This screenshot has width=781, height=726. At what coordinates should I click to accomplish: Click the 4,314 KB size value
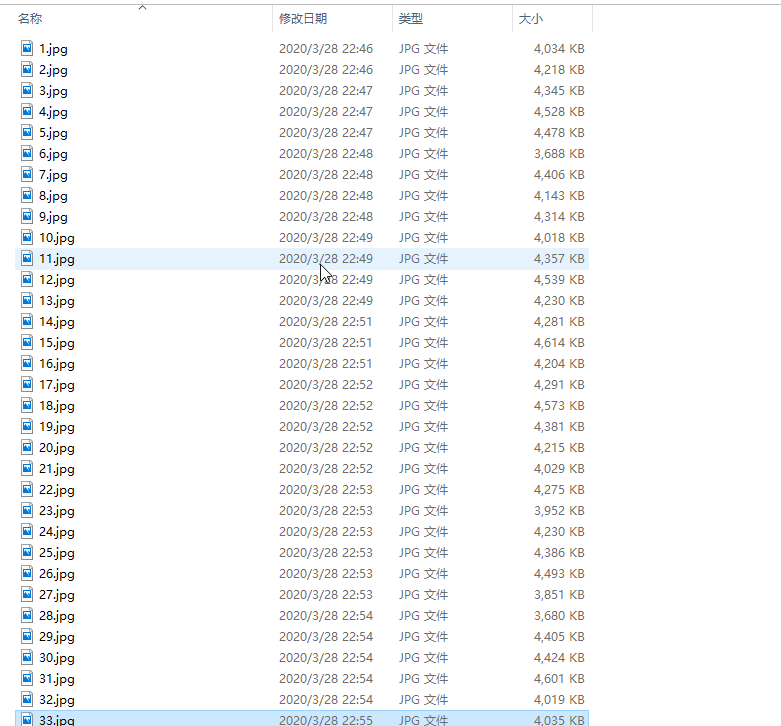[559, 217]
